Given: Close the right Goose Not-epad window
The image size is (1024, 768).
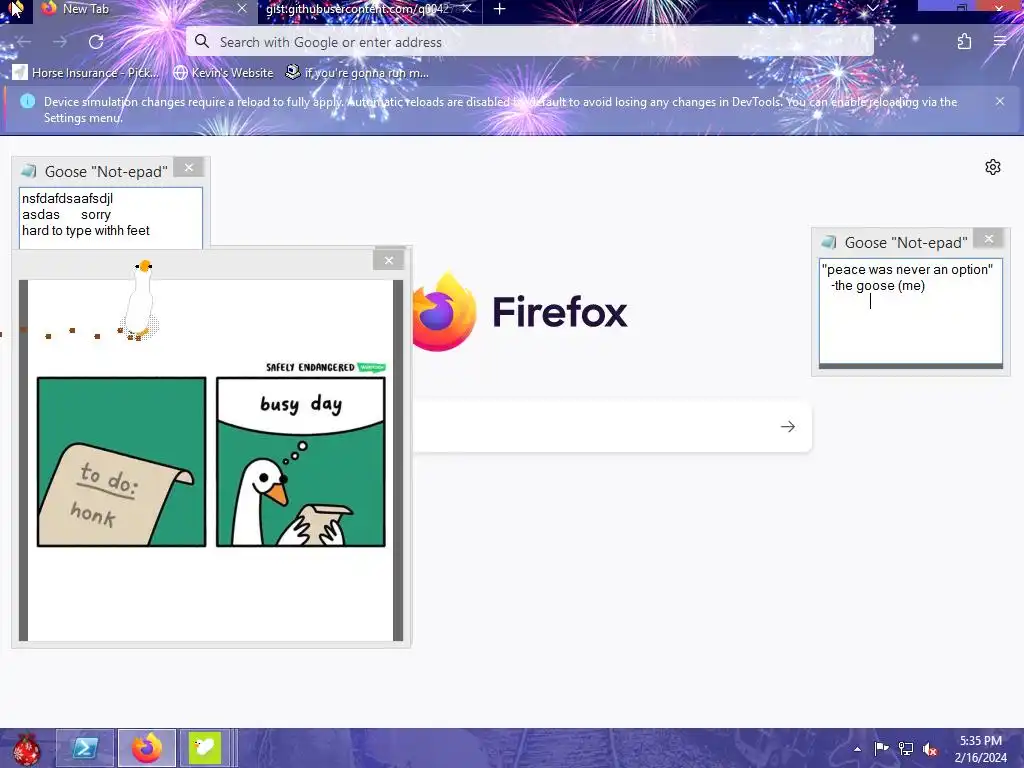Looking at the screenshot, I should pyautogui.click(x=989, y=239).
